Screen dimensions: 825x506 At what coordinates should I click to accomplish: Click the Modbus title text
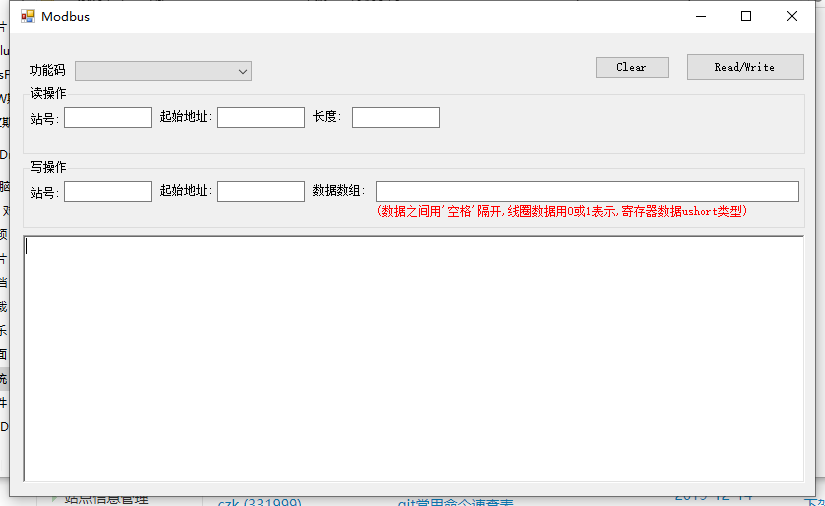[x=65, y=17]
